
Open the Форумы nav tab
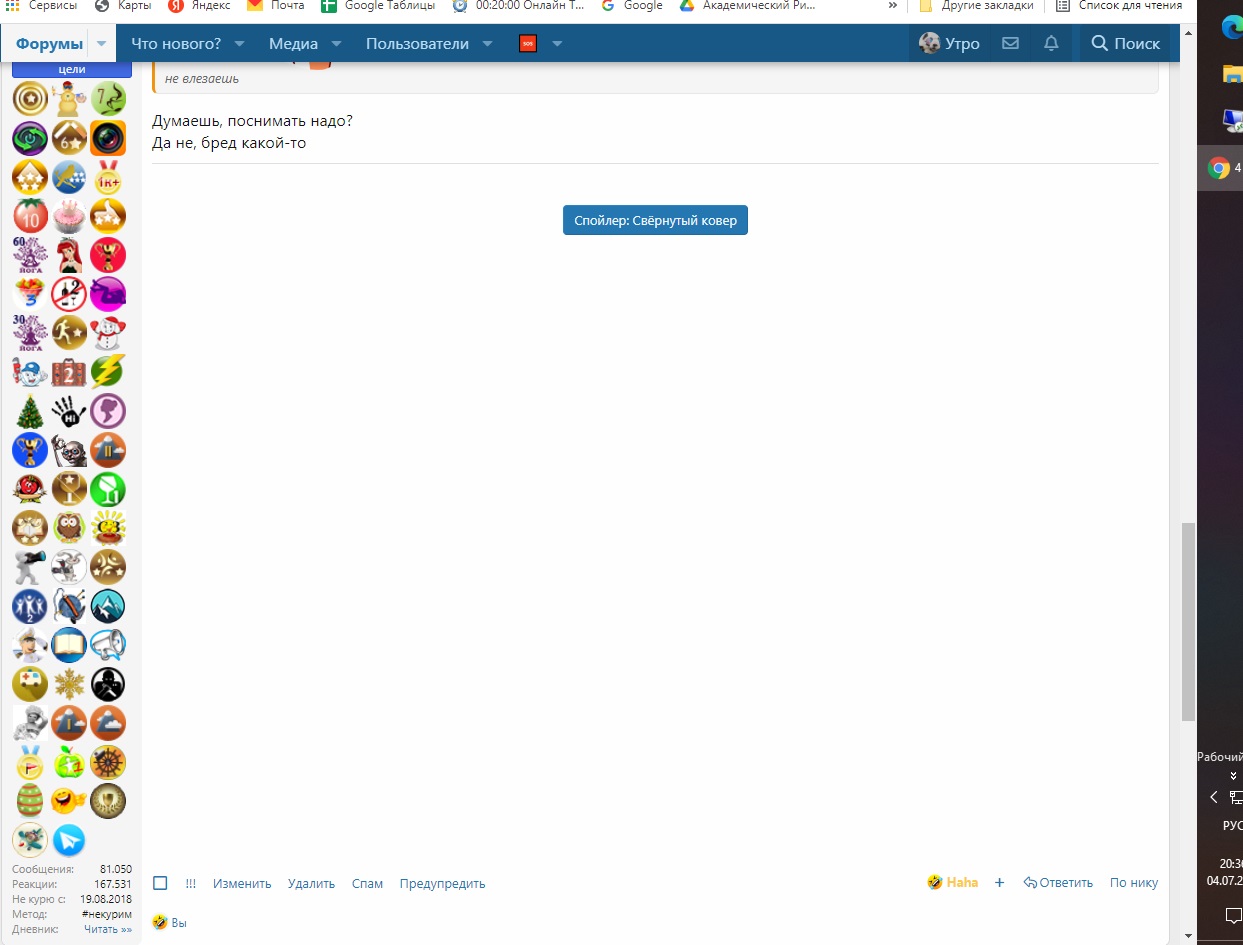(x=49, y=44)
